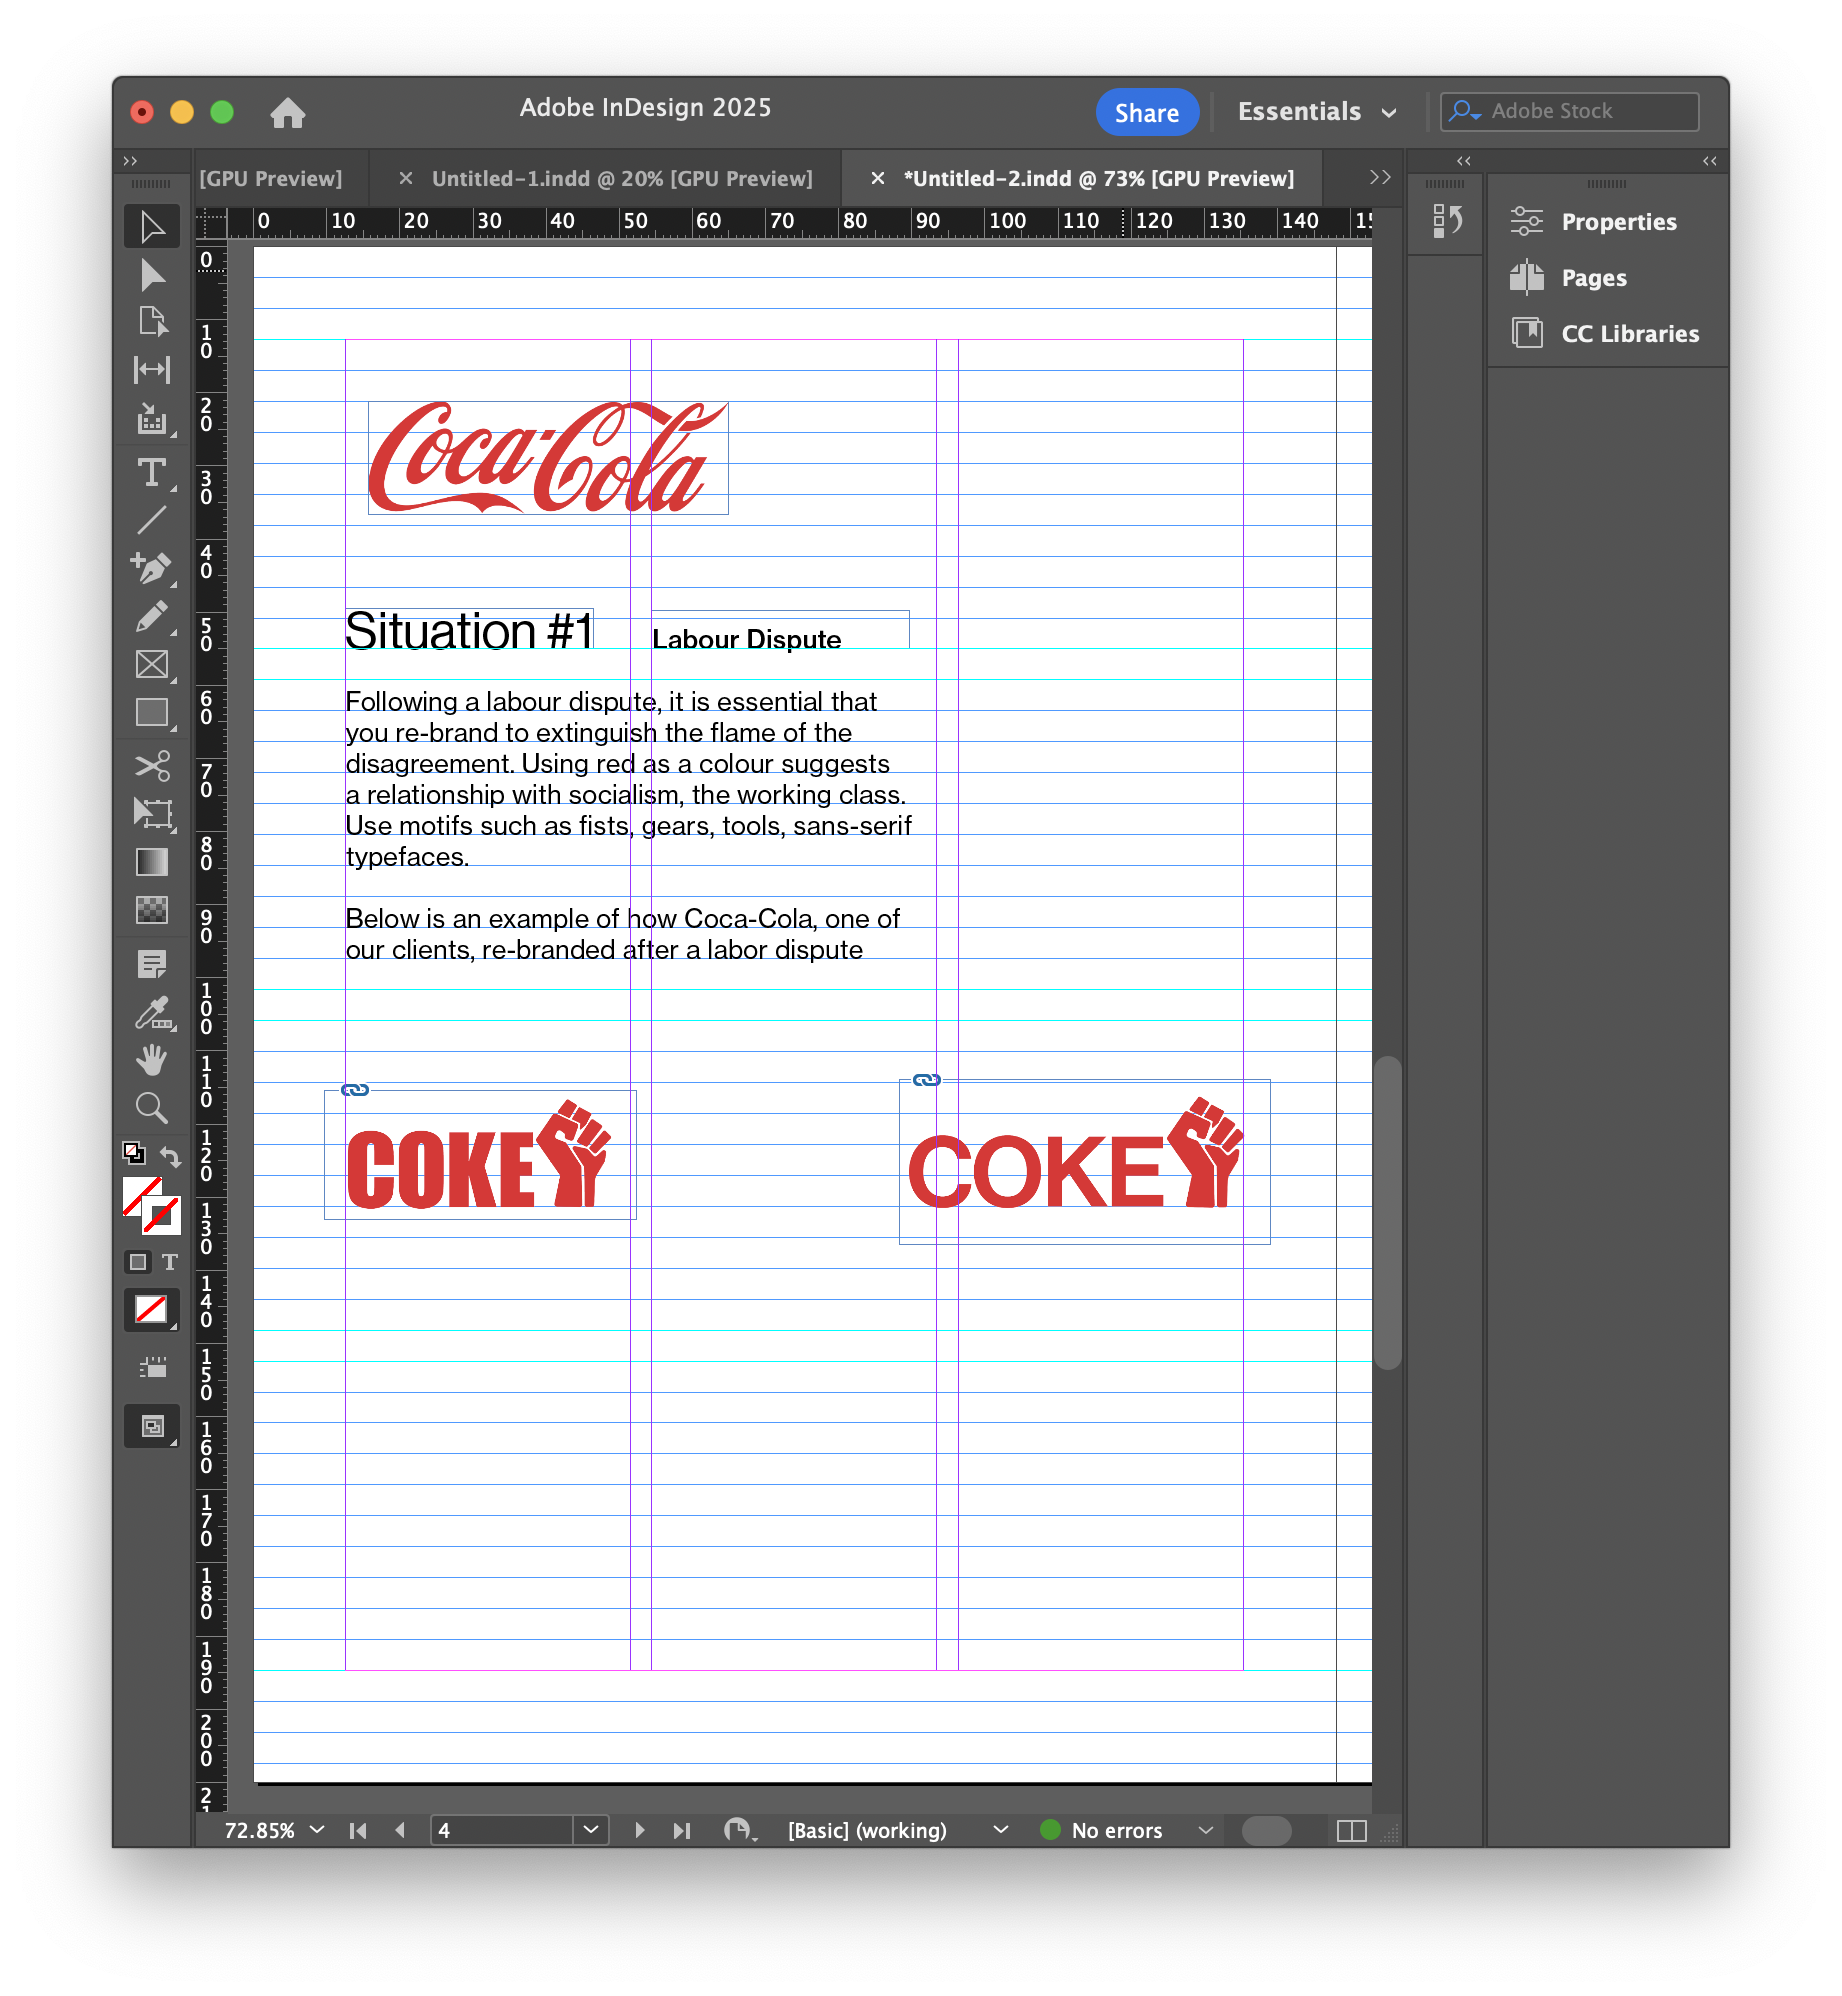Select the Hand tool
Screen dimensions: 1842x1996
tap(152, 1060)
